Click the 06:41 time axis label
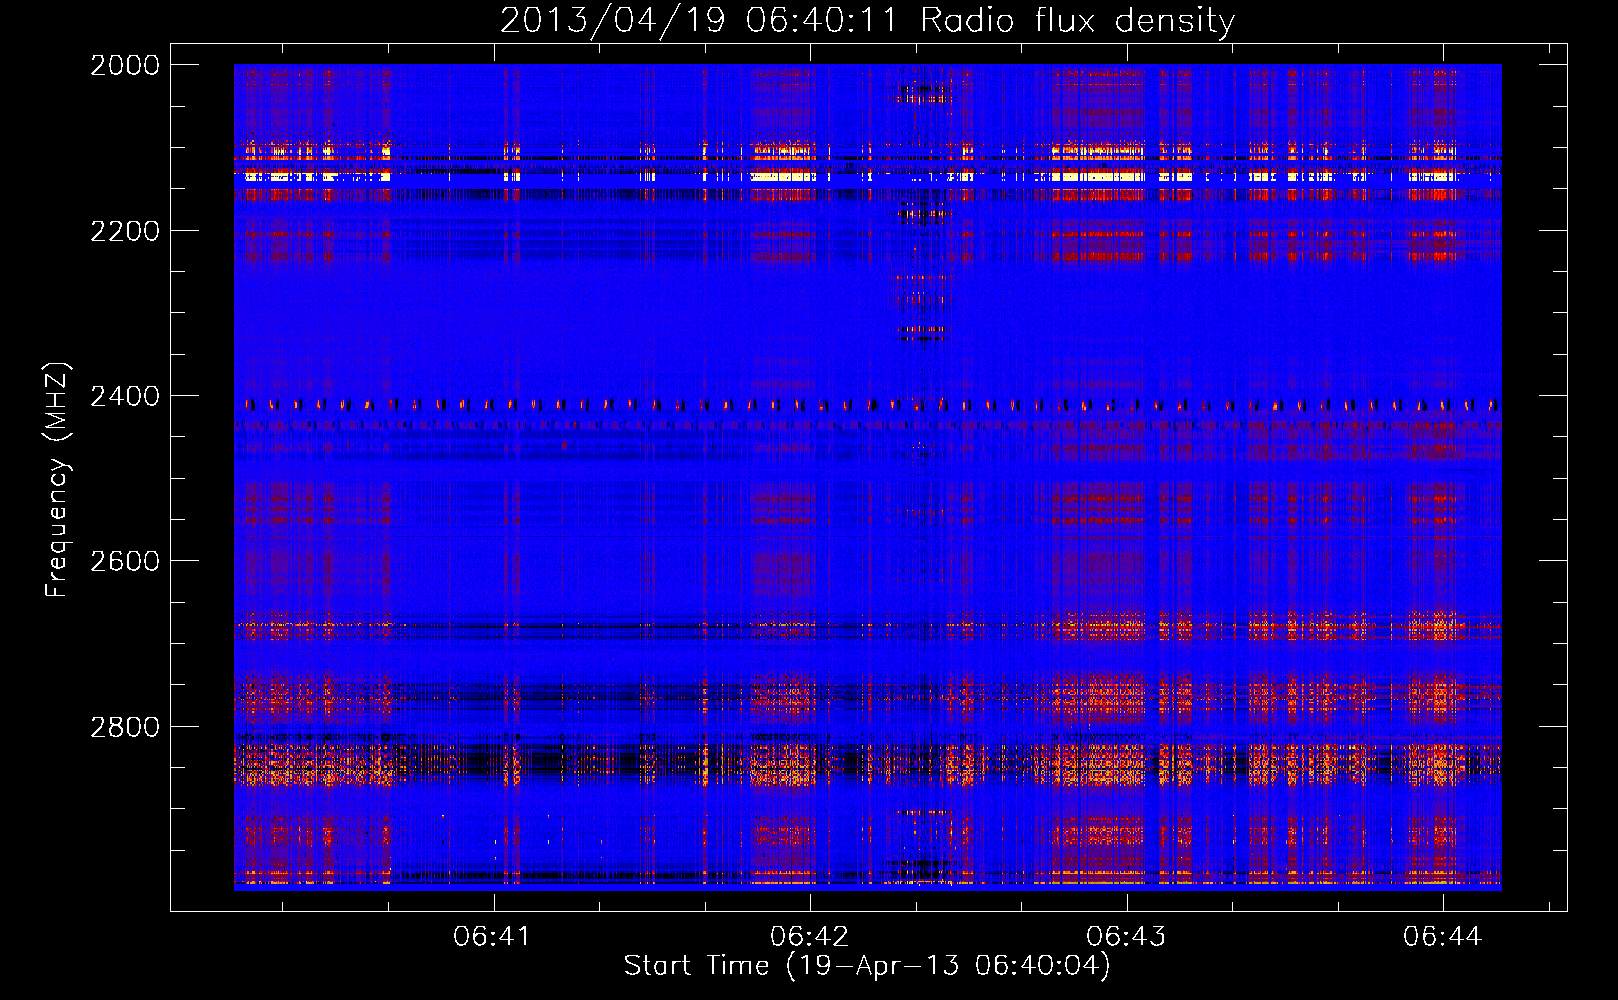The height and width of the screenshot is (1000, 1618). coord(492,937)
